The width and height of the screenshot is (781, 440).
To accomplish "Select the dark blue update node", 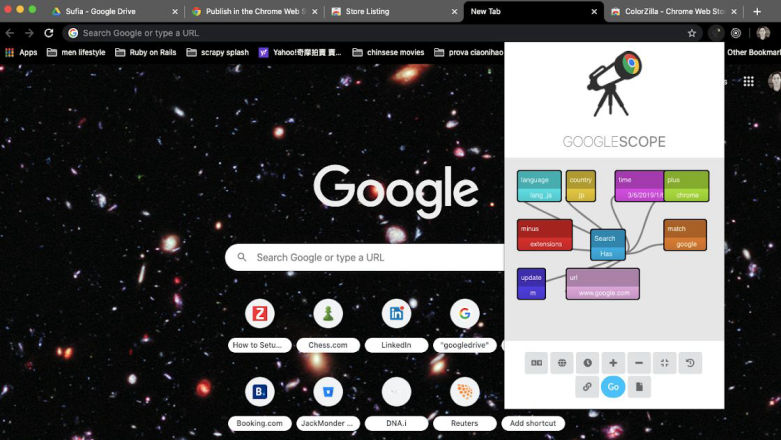I will (531, 284).
